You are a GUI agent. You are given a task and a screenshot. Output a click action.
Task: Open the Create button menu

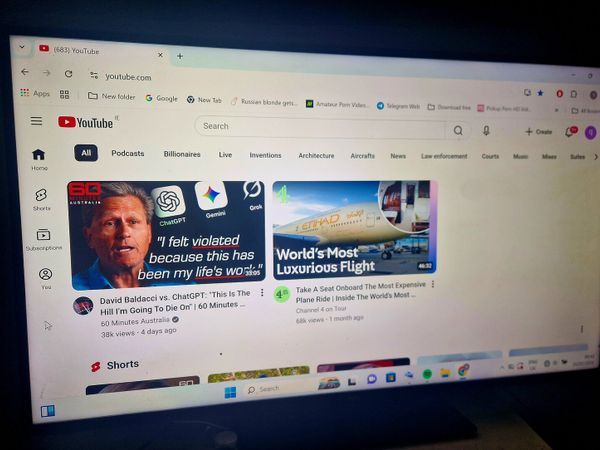(538, 132)
